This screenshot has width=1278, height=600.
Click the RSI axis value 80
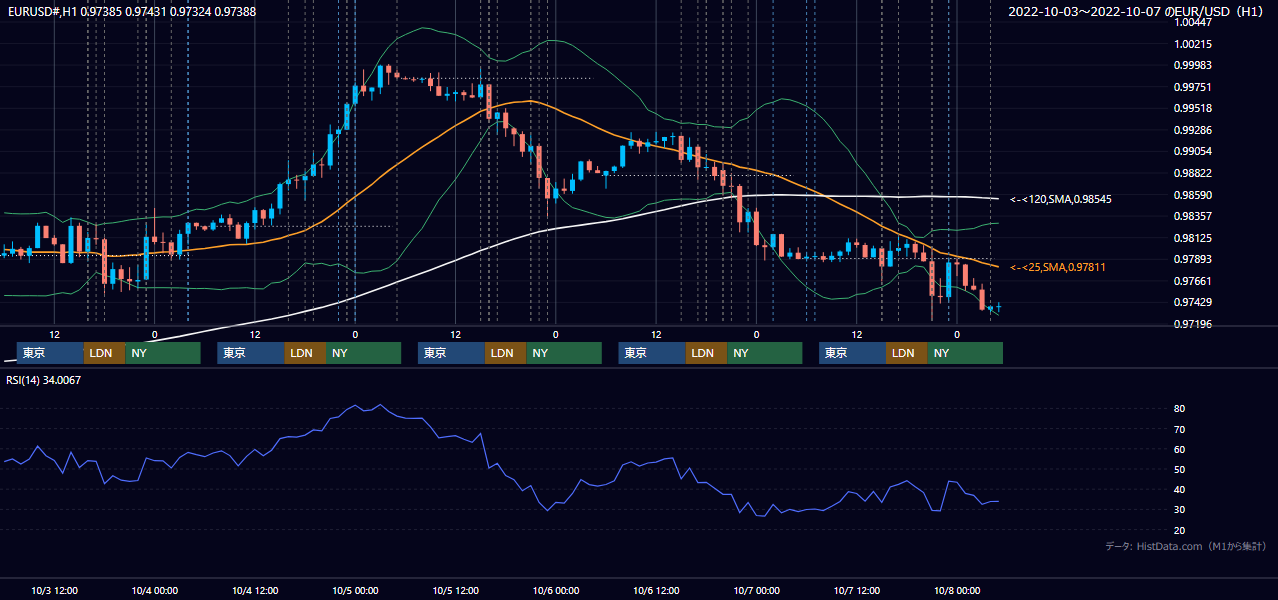point(1180,409)
